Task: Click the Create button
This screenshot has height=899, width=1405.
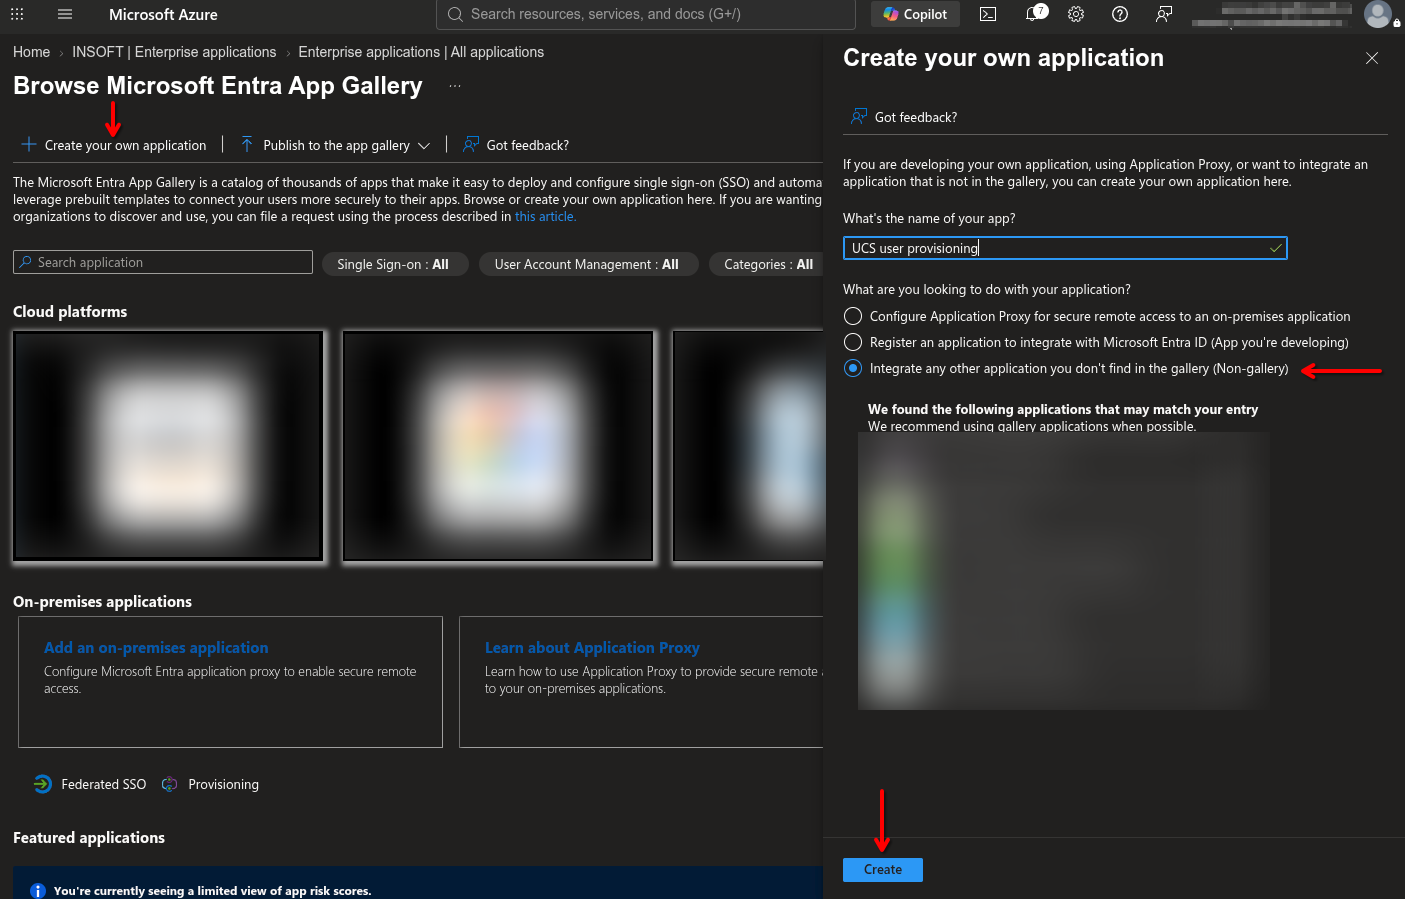Action: (883, 870)
